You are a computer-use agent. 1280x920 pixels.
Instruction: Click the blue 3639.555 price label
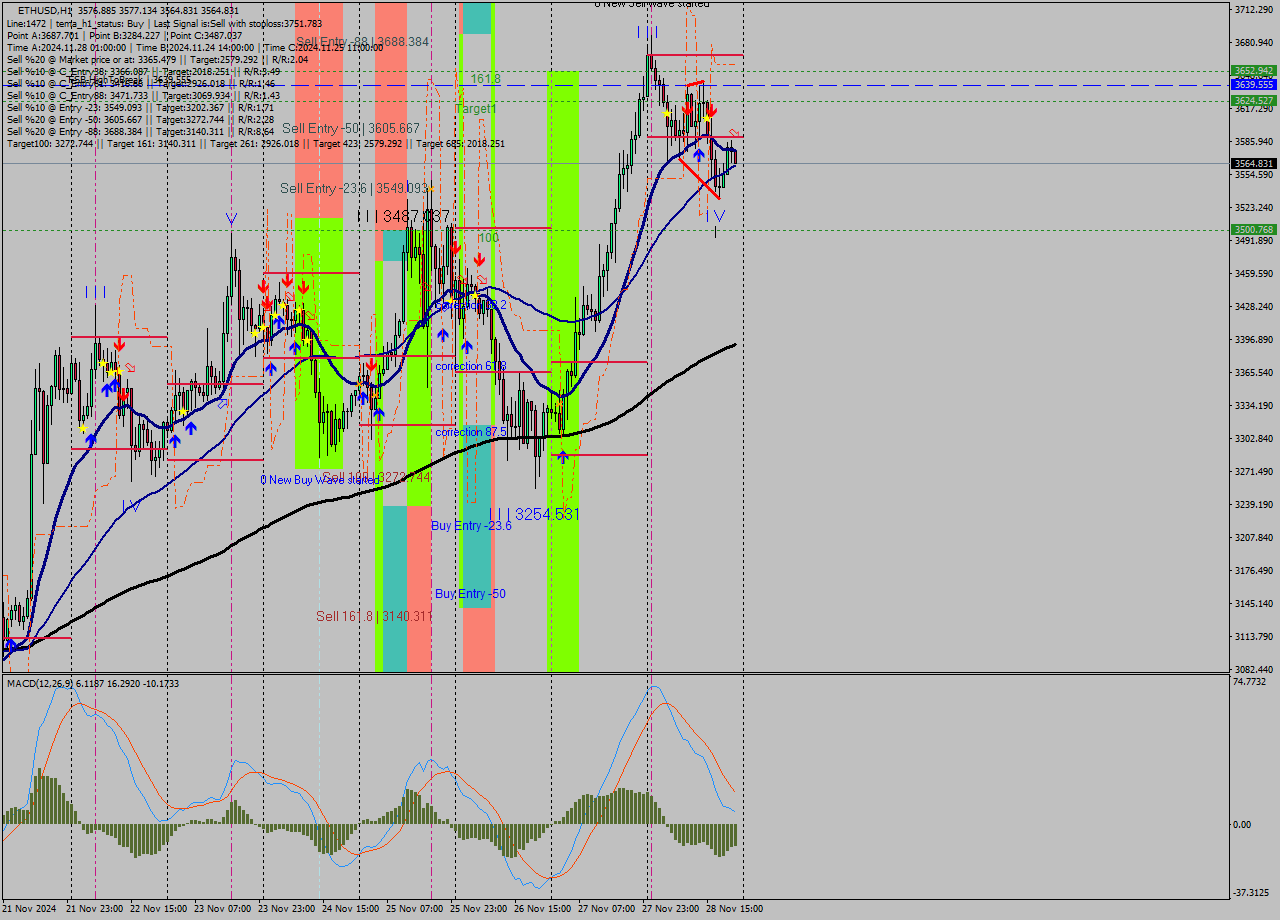tap(1253, 85)
